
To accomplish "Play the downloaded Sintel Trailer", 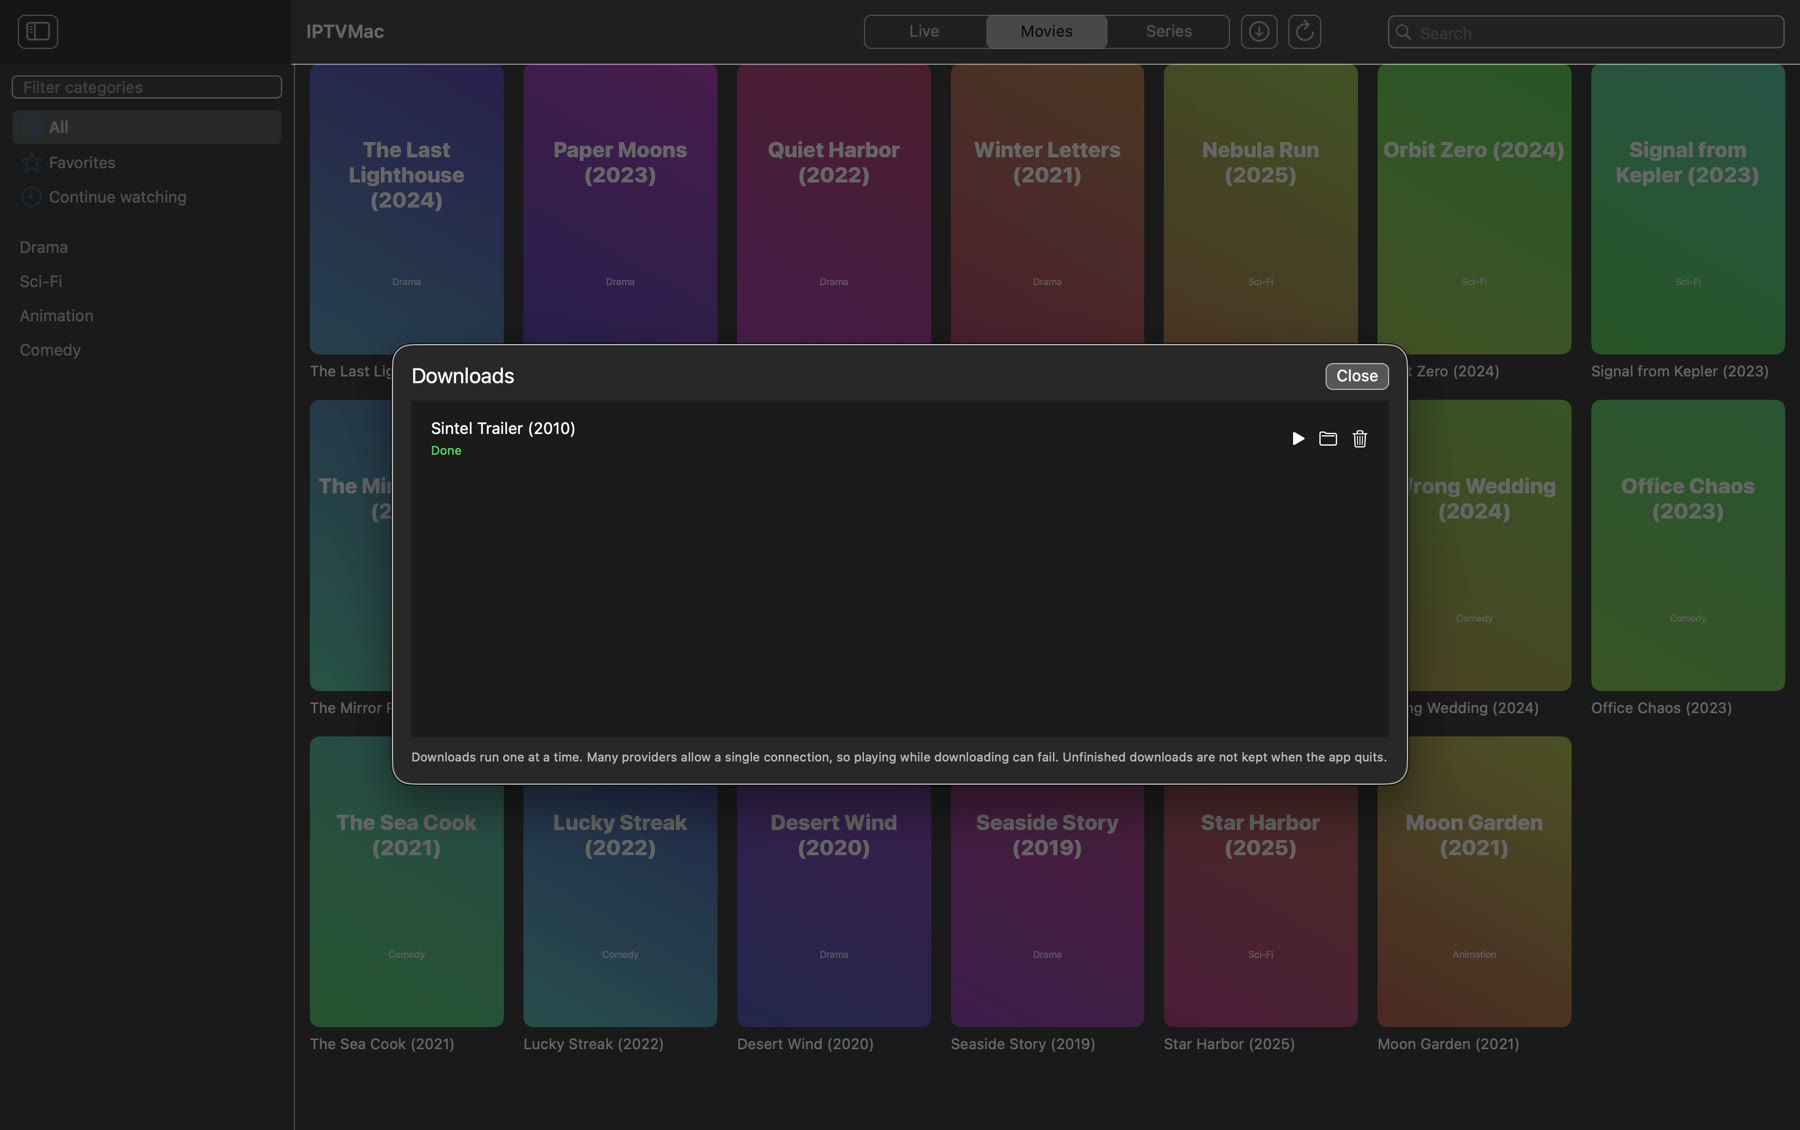I will click(x=1298, y=438).
